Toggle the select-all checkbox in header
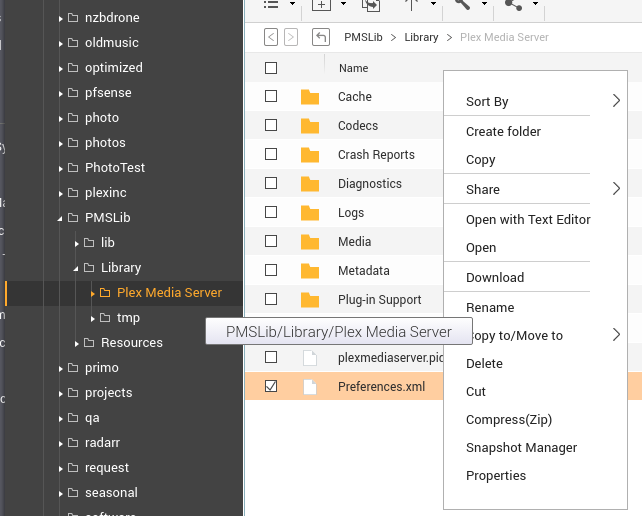642x516 pixels. click(271, 68)
